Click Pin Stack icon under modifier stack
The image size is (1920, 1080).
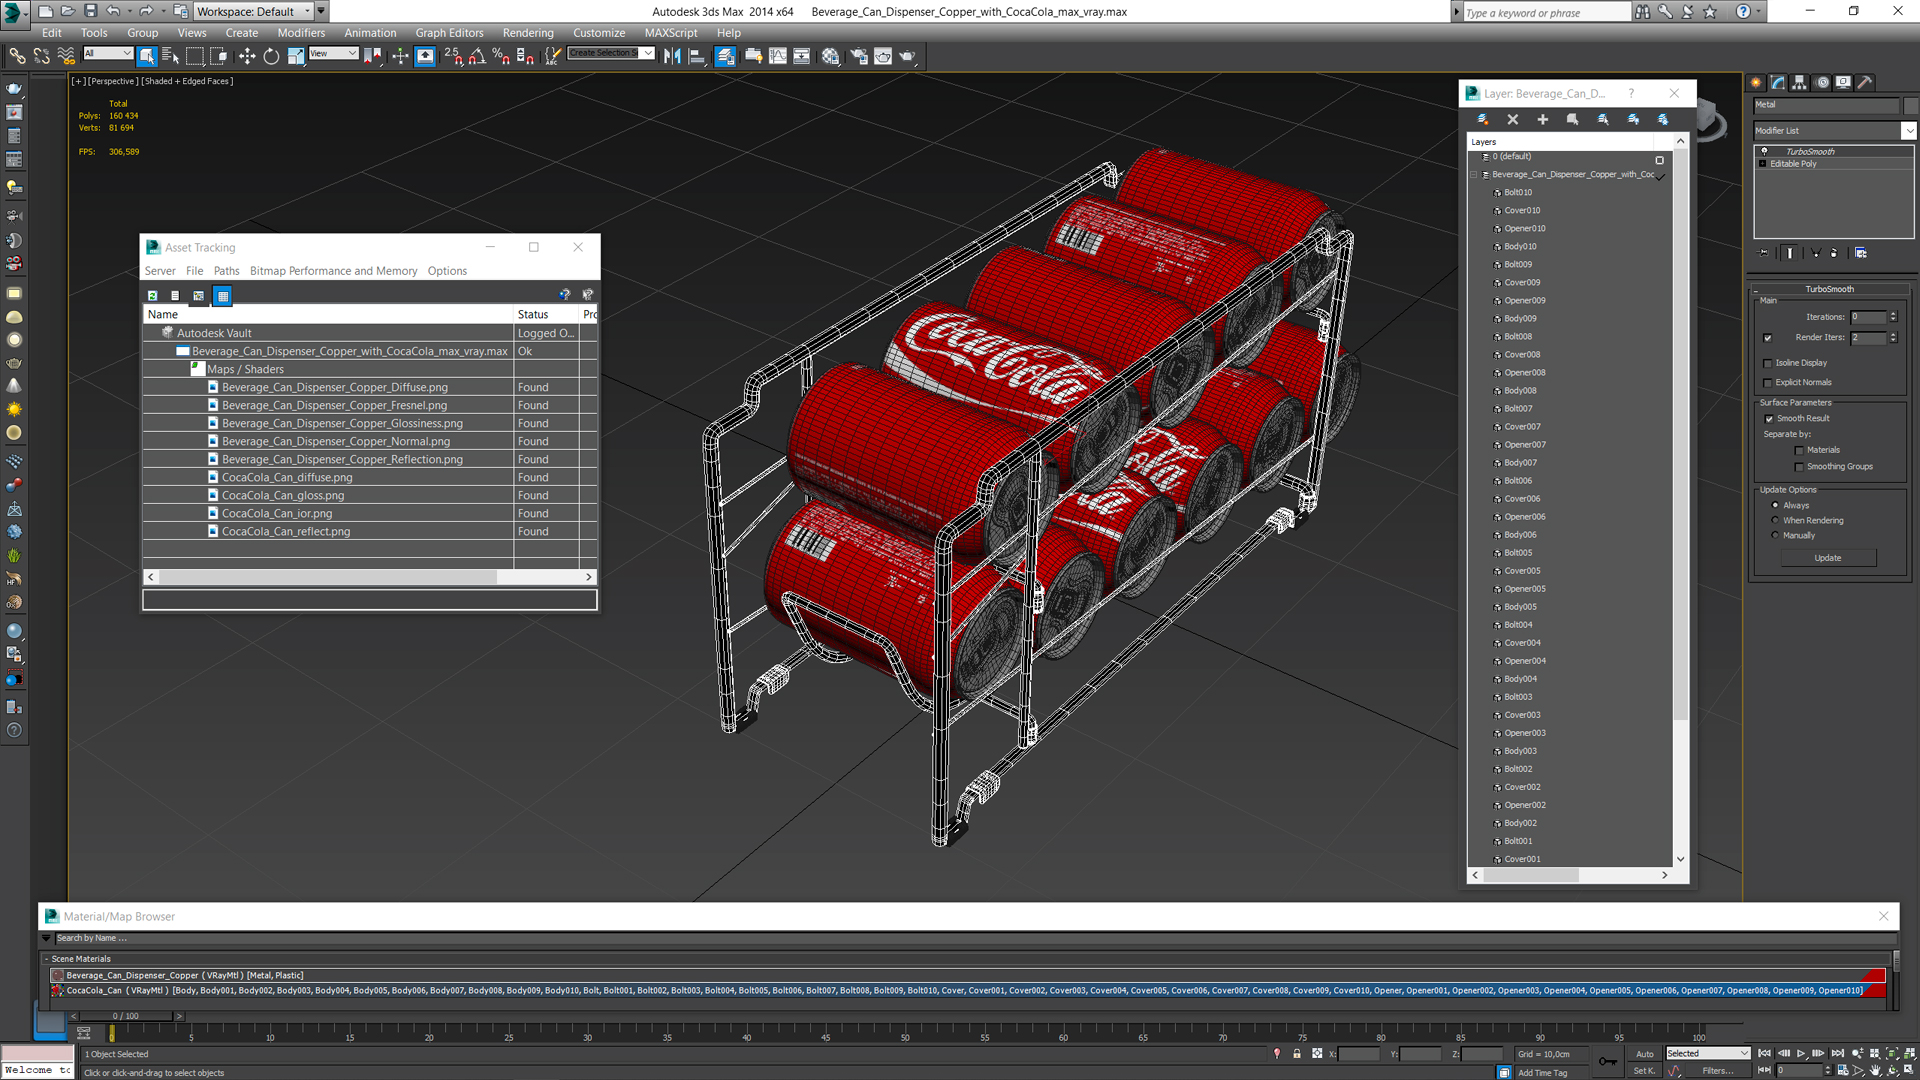[1764, 253]
